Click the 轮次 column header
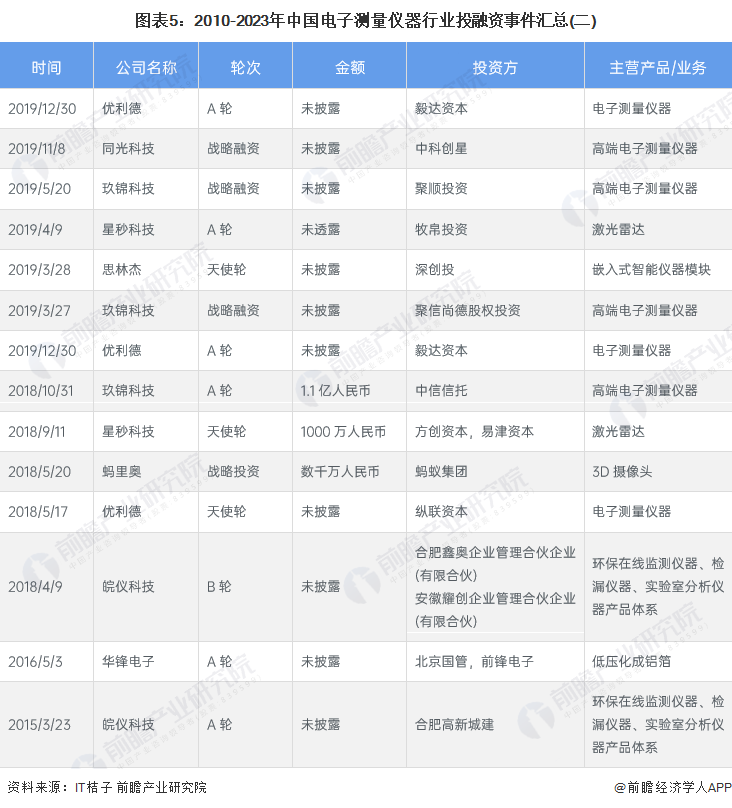This screenshot has width=732, height=808. (245, 68)
